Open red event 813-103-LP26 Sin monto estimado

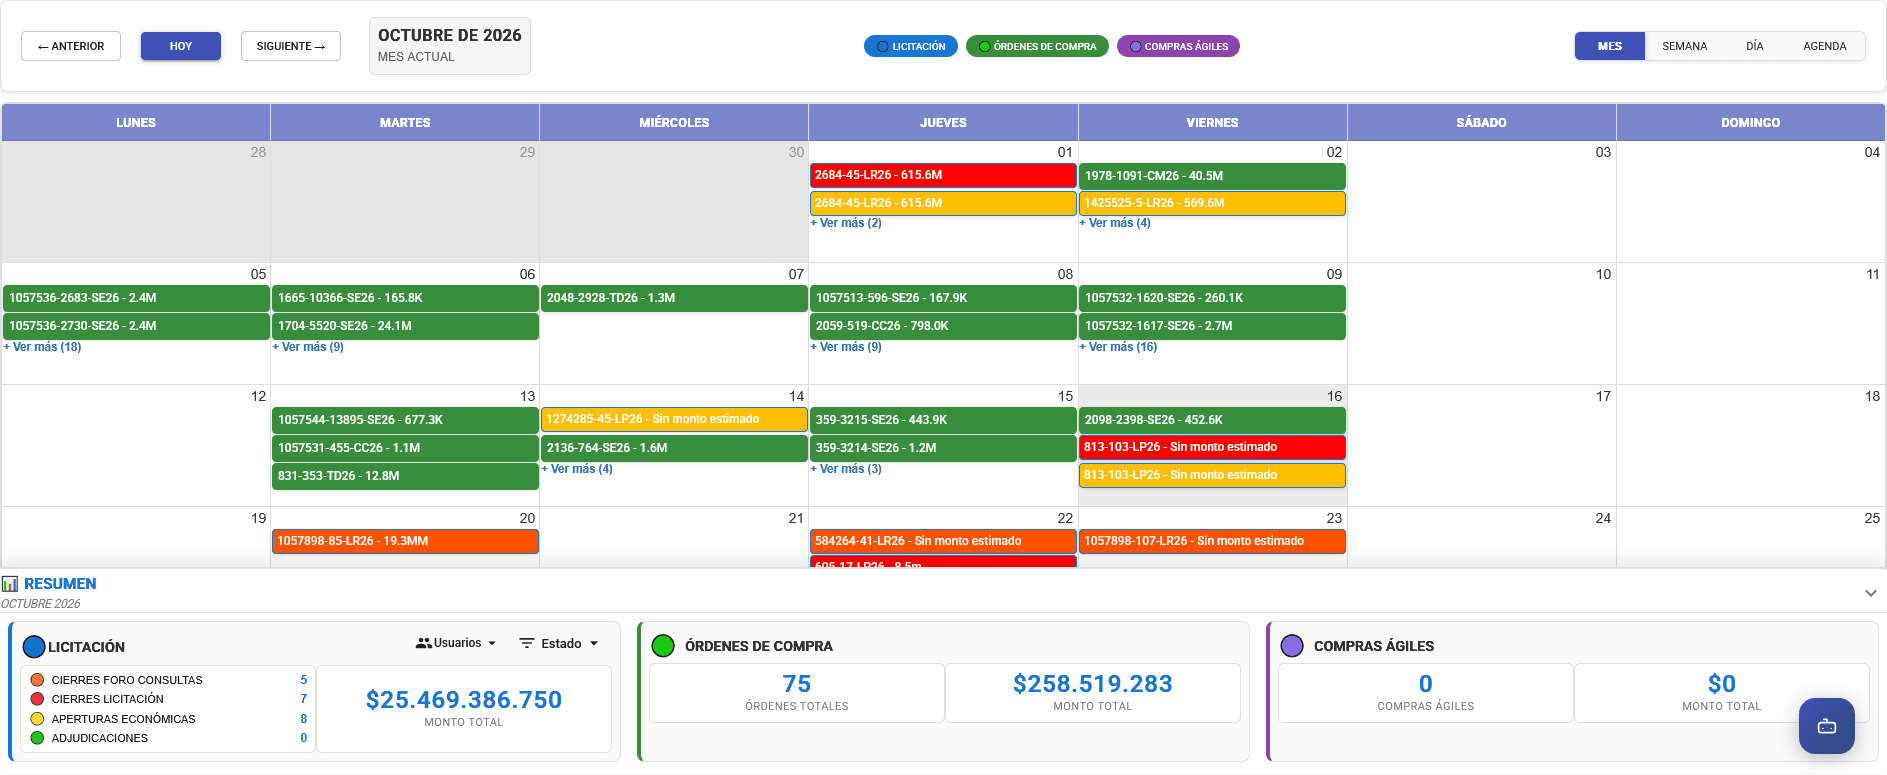(1212, 447)
